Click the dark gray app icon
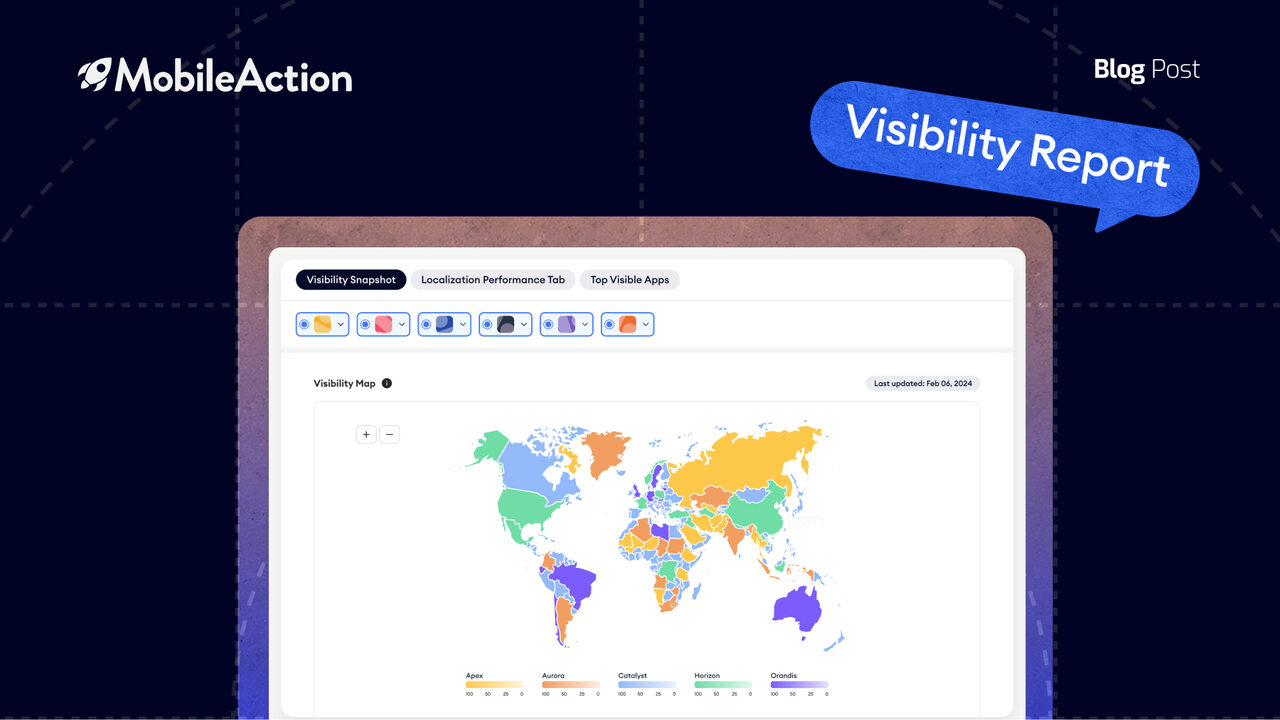This screenshot has width=1280, height=720. (505, 324)
